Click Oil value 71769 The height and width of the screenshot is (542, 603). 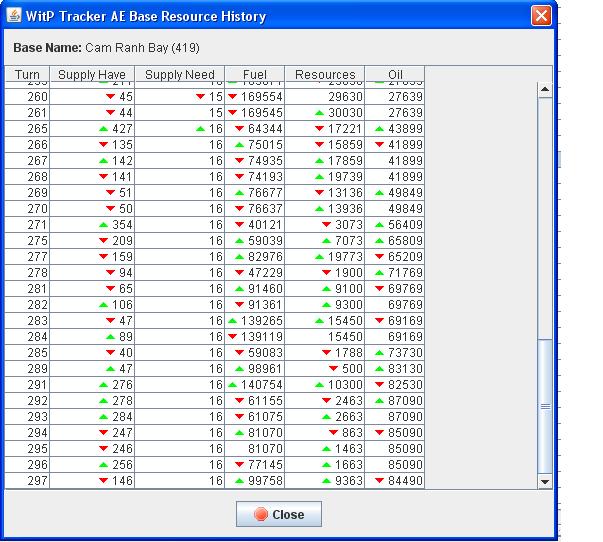405,273
